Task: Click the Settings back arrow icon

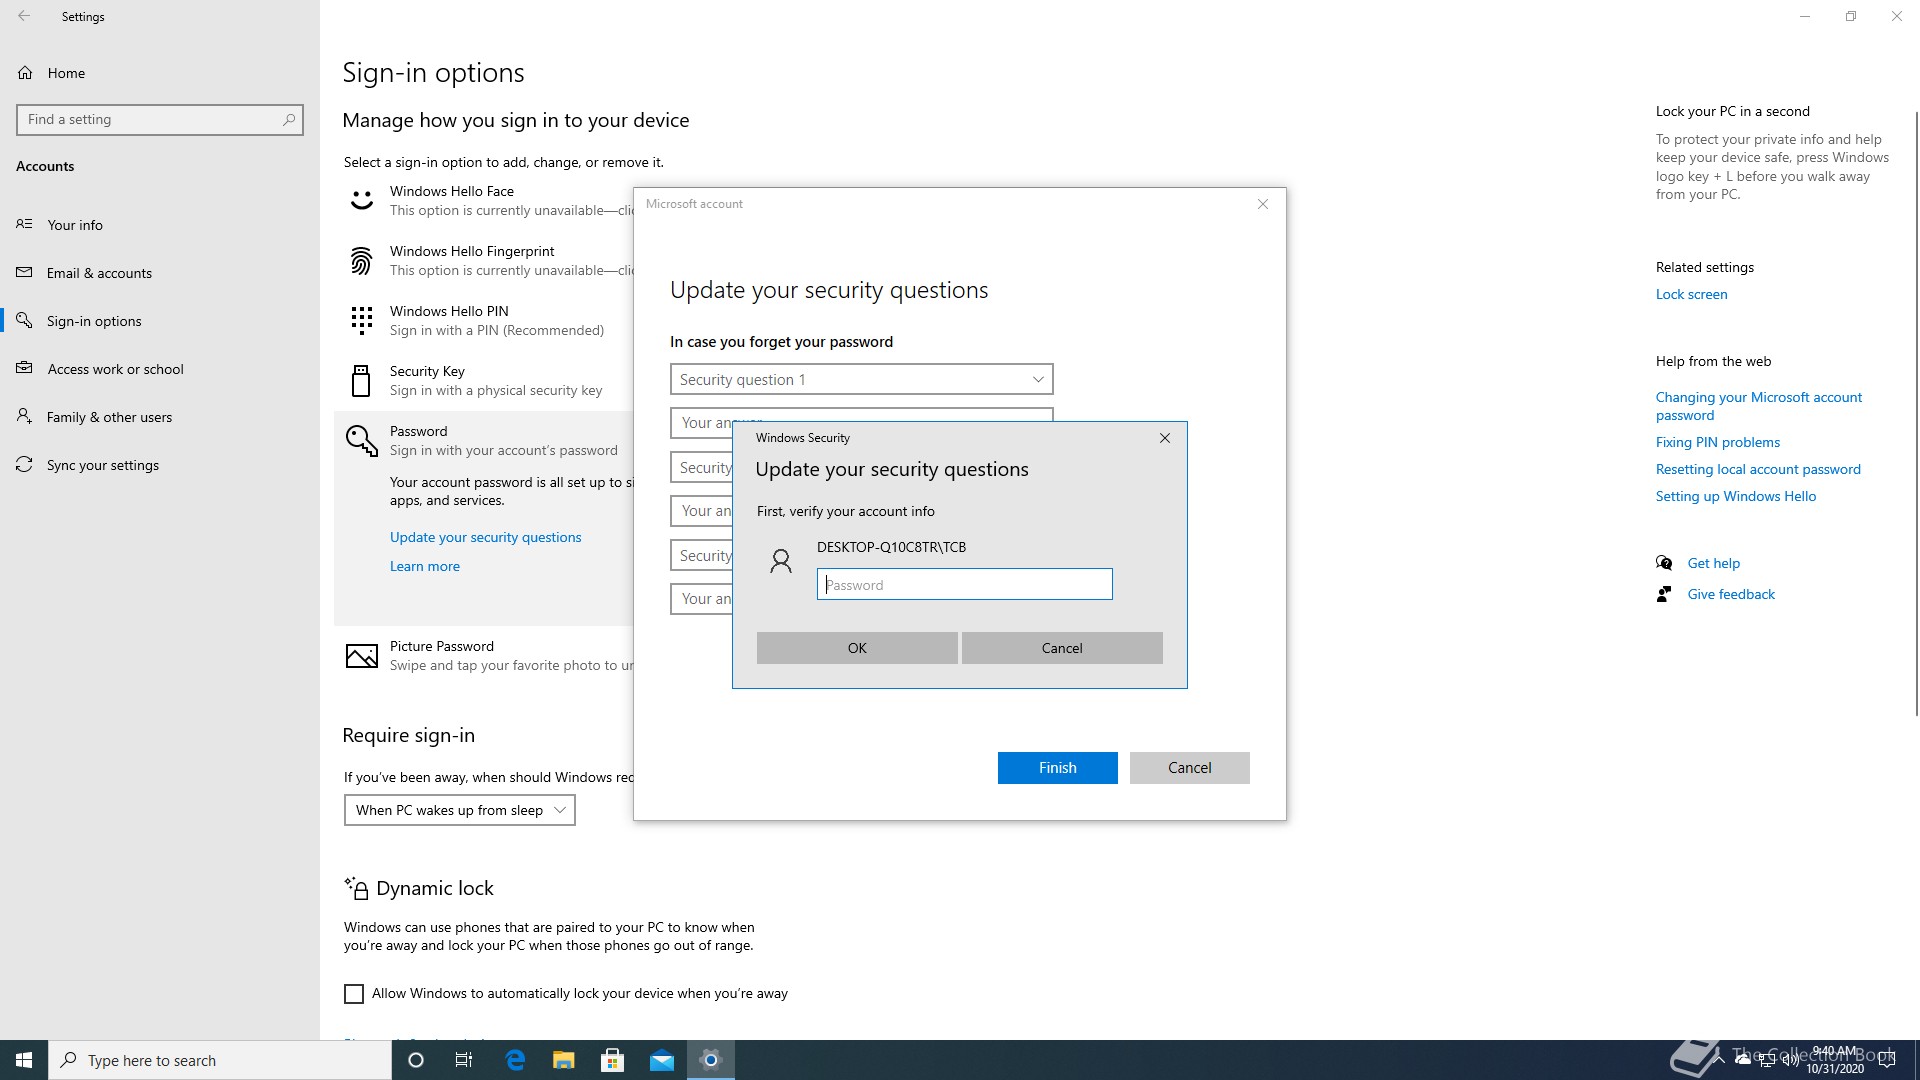Action: (x=24, y=16)
